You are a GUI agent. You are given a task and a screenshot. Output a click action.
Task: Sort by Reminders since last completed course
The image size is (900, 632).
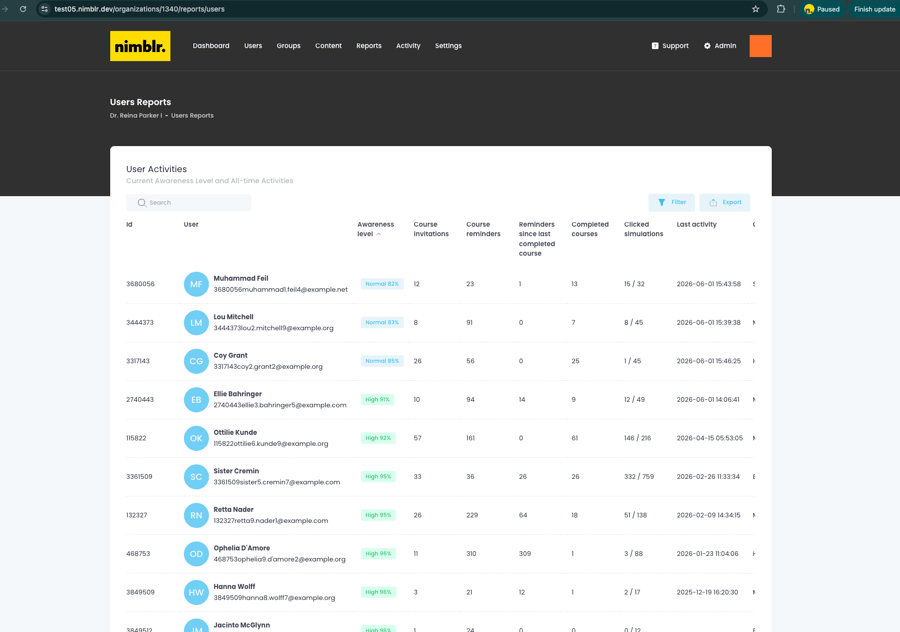pyautogui.click(x=537, y=239)
